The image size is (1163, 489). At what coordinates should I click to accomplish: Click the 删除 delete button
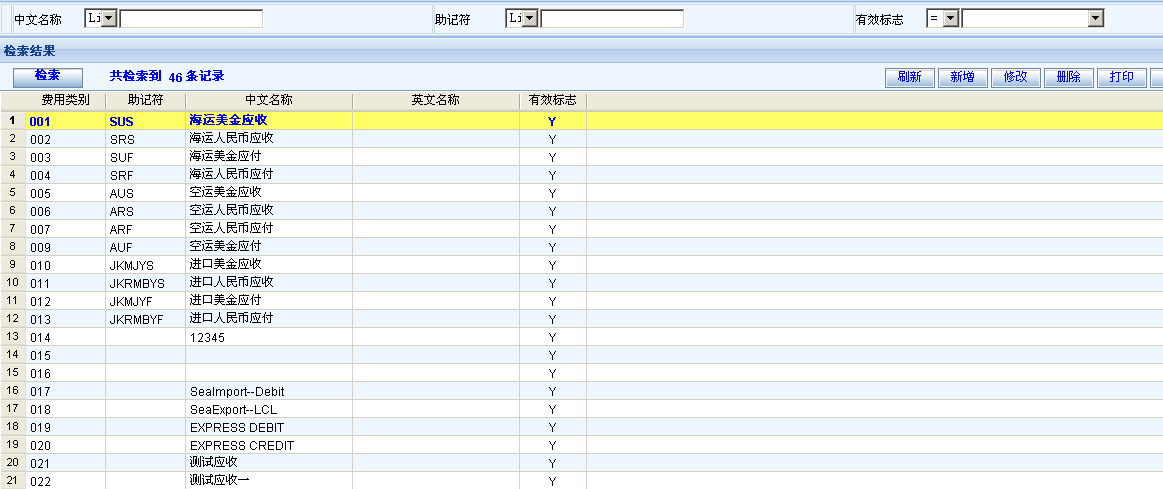point(1068,78)
